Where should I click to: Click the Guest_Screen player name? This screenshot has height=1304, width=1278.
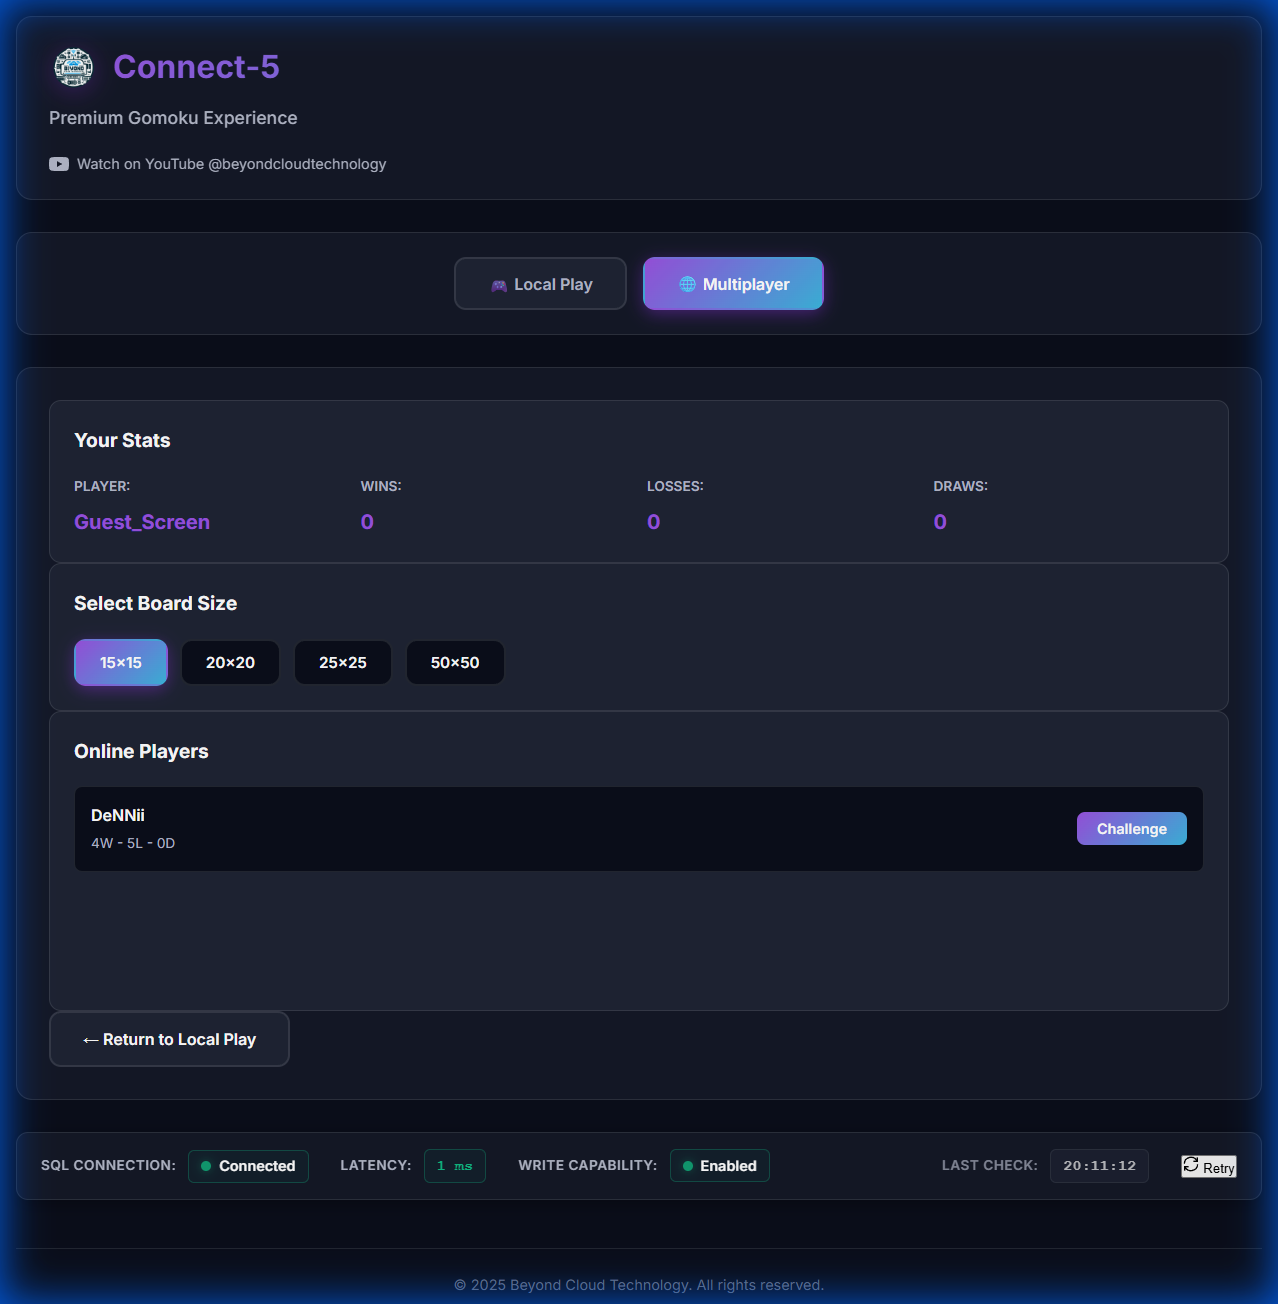141,521
